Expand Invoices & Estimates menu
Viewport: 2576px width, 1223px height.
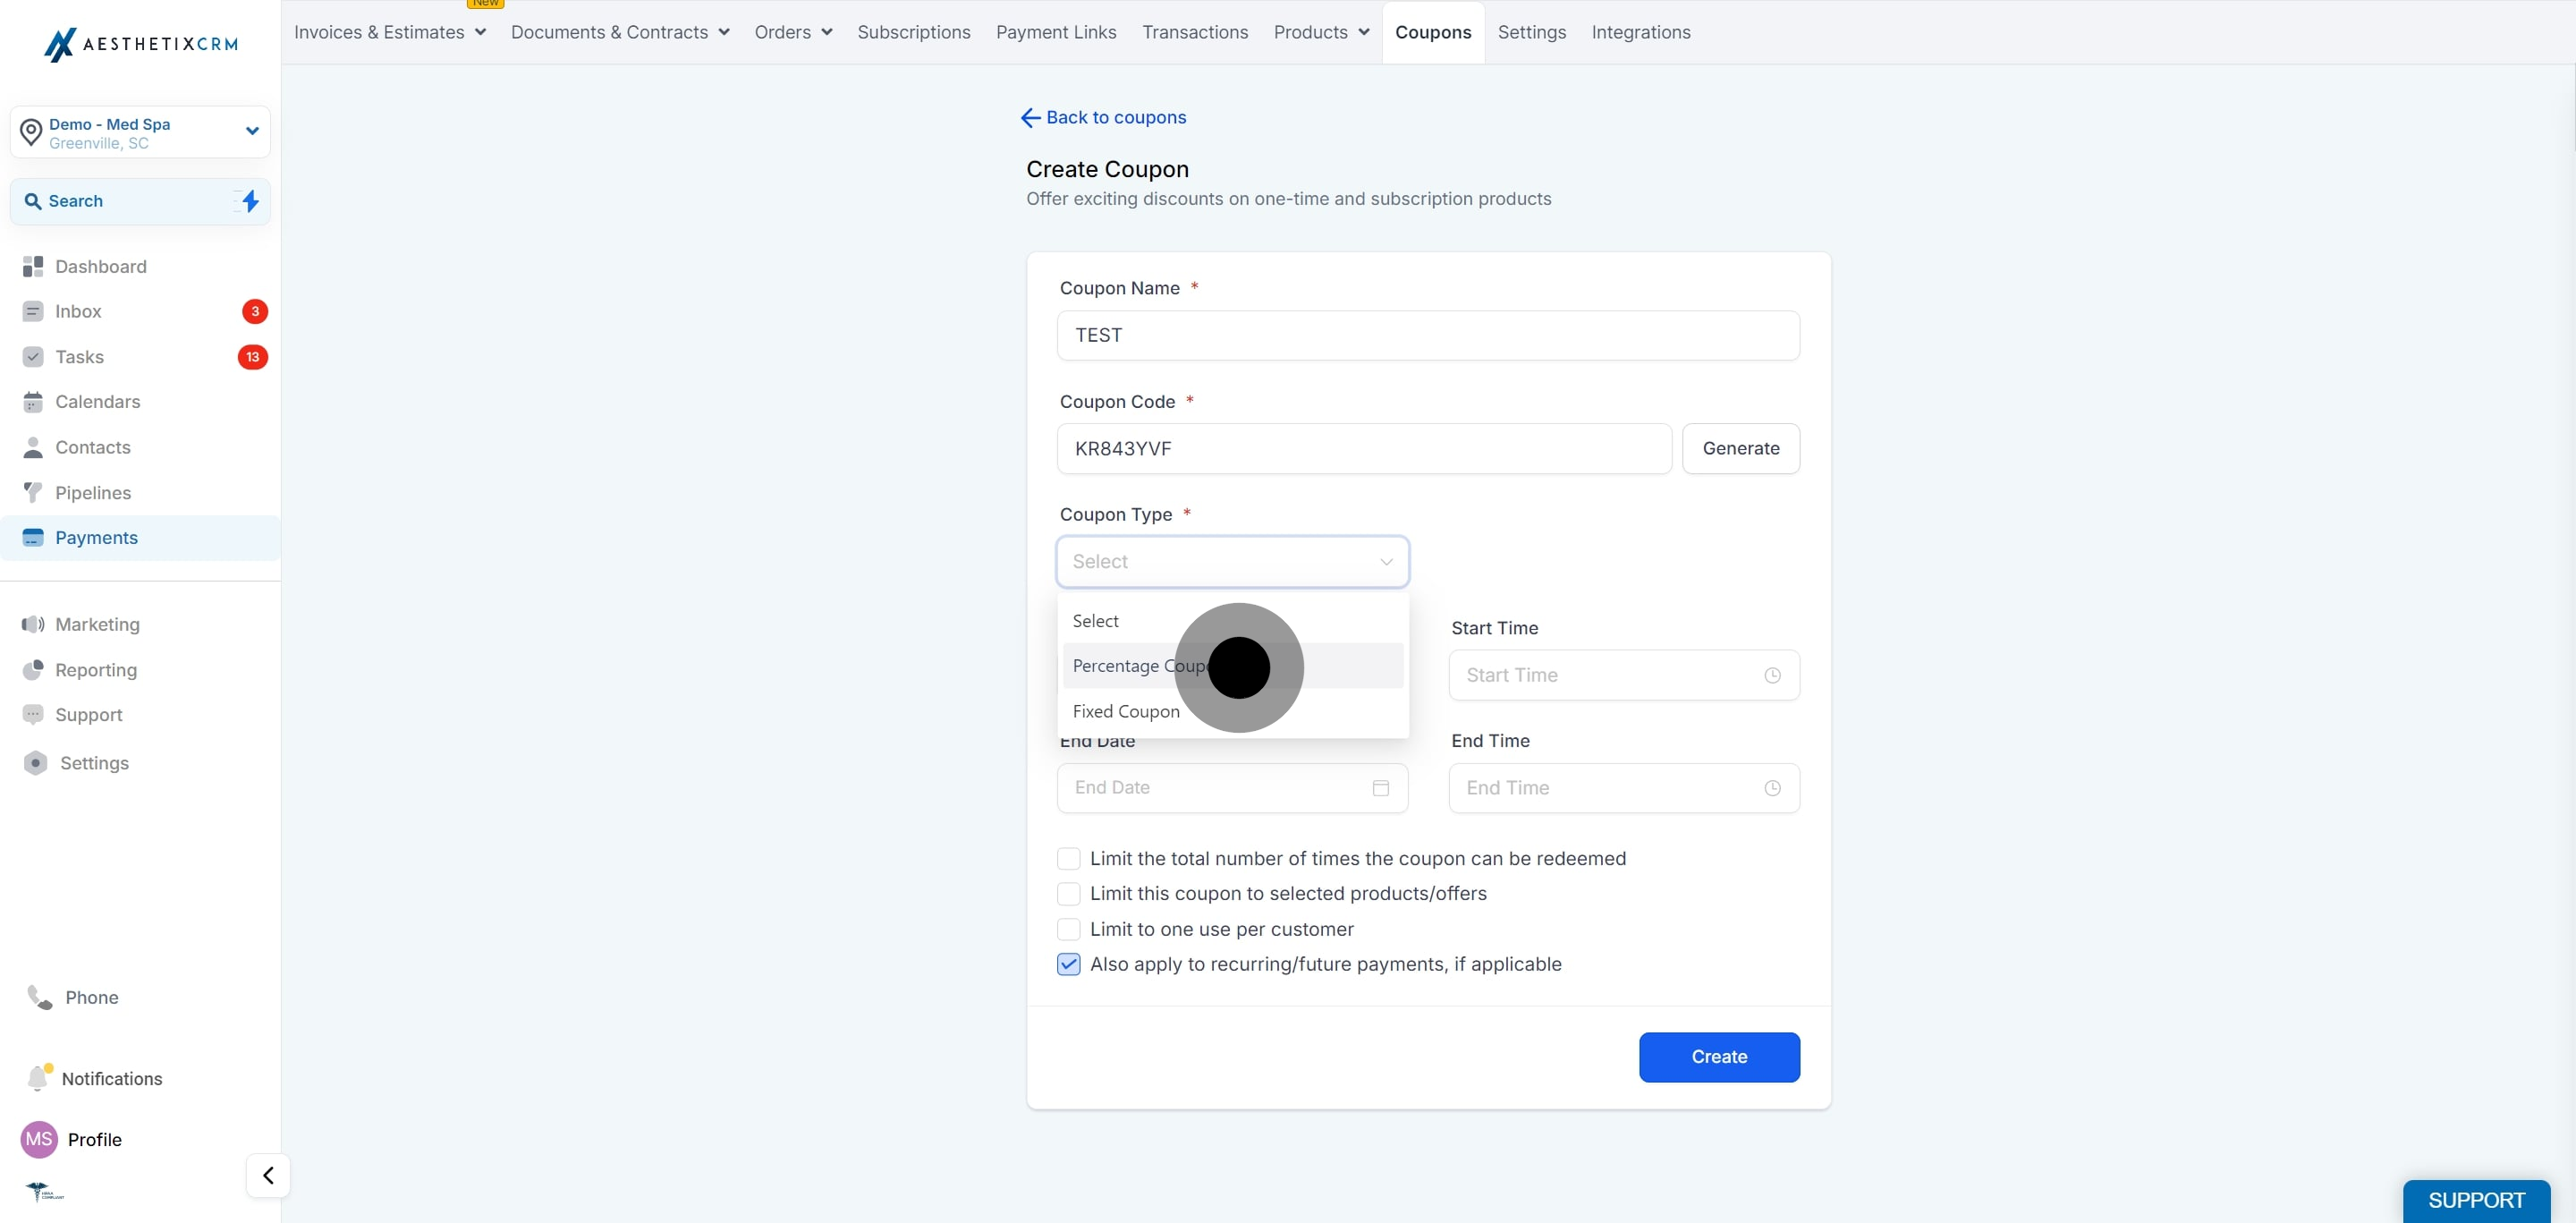point(390,32)
